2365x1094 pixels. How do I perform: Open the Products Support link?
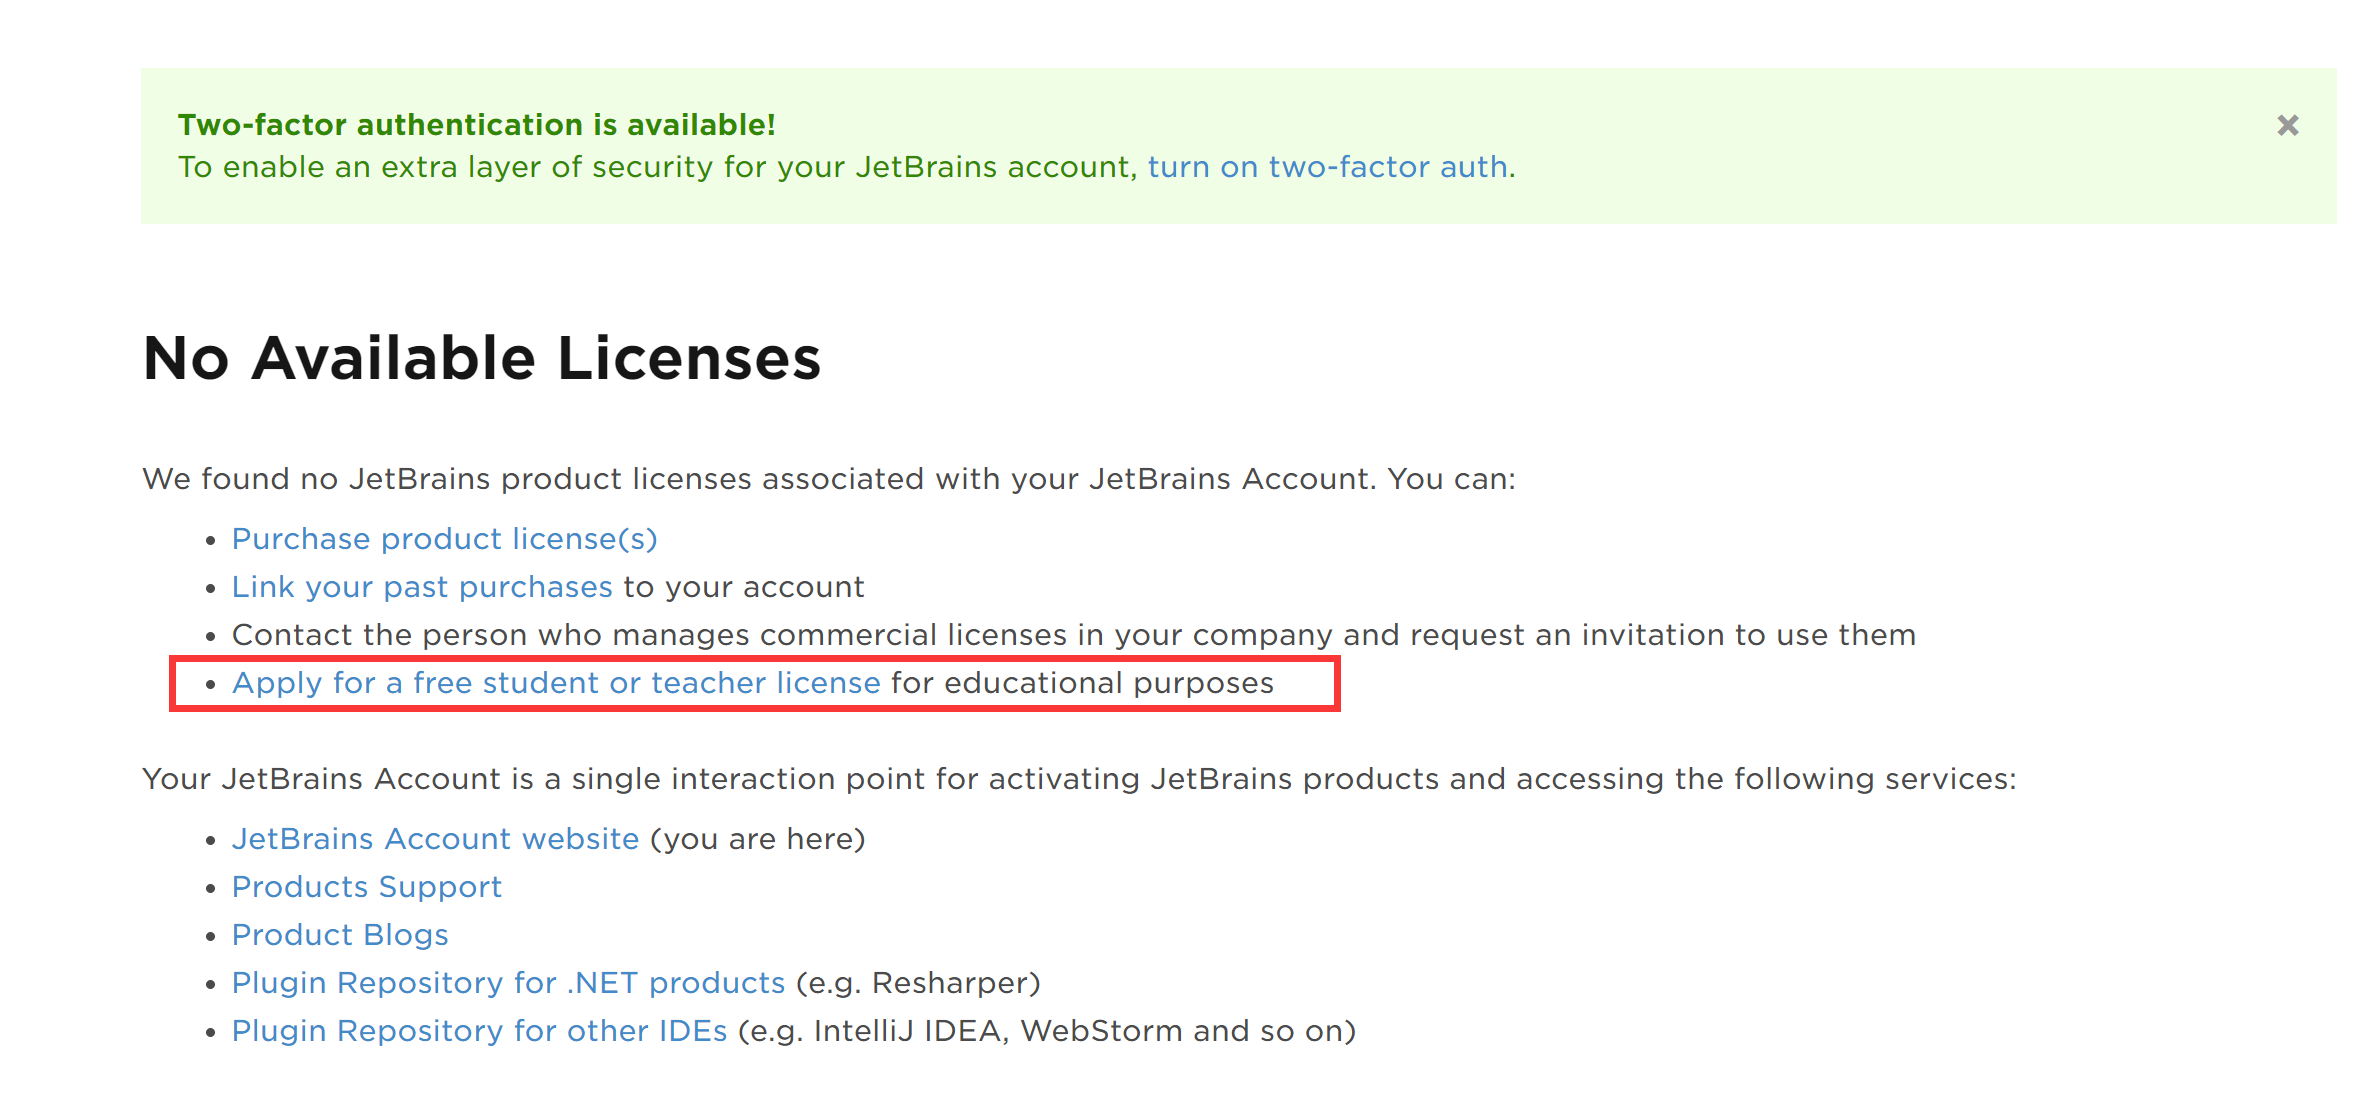pyautogui.click(x=367, y=887)
